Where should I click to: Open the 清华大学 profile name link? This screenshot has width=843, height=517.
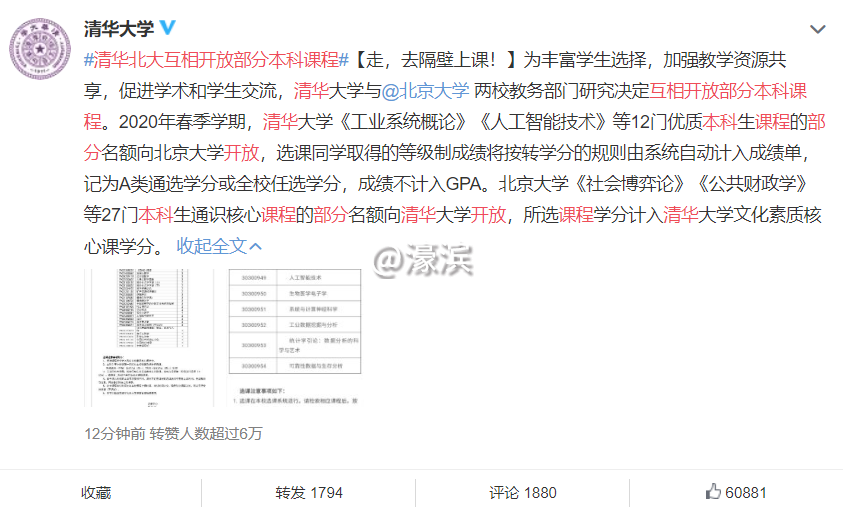[x=119, y=27]
